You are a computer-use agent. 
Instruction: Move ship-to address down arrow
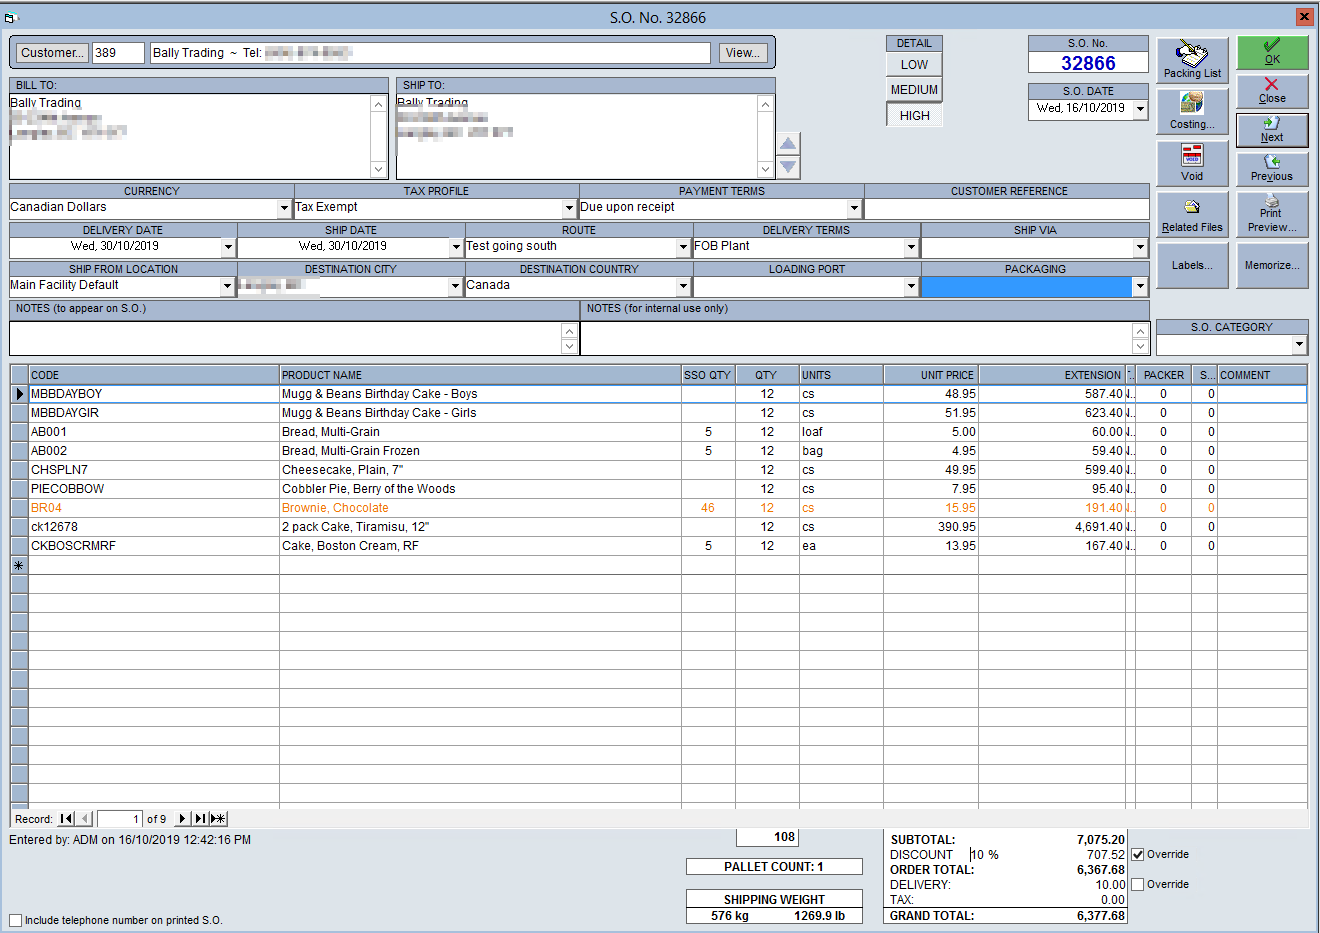[788, 167]
